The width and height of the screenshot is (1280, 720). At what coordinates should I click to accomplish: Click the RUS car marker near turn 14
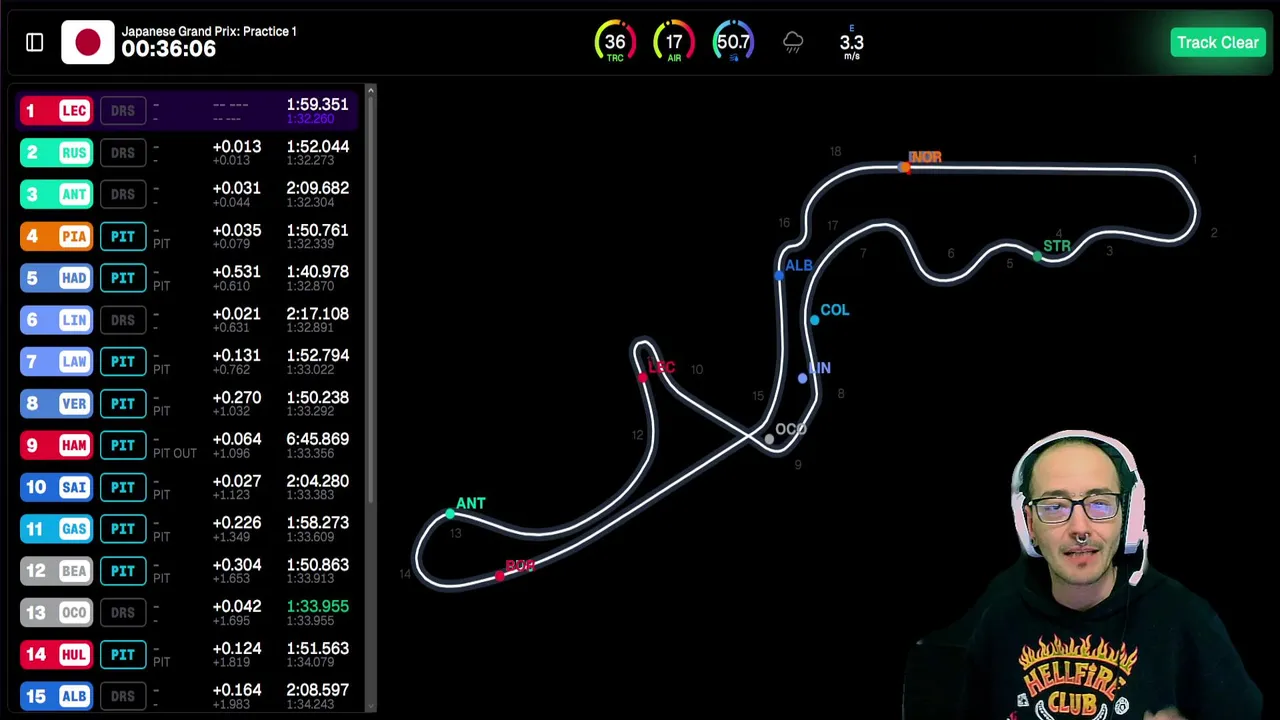[499, 576]
